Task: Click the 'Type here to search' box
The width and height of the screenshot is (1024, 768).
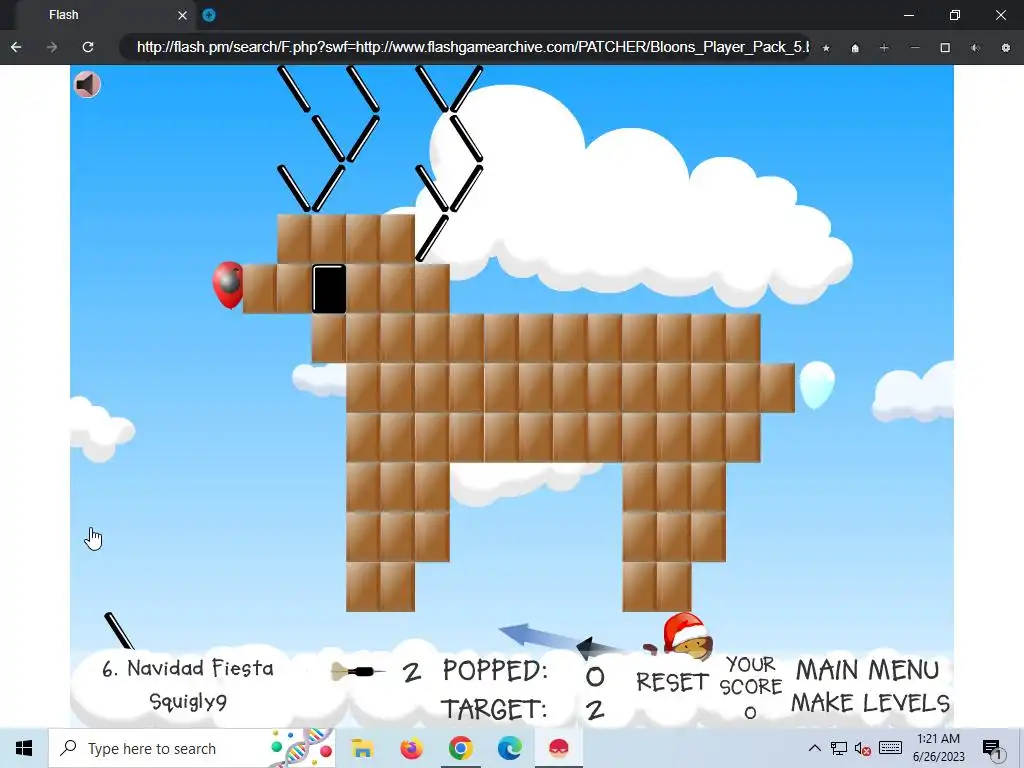Action: point(191,748)
